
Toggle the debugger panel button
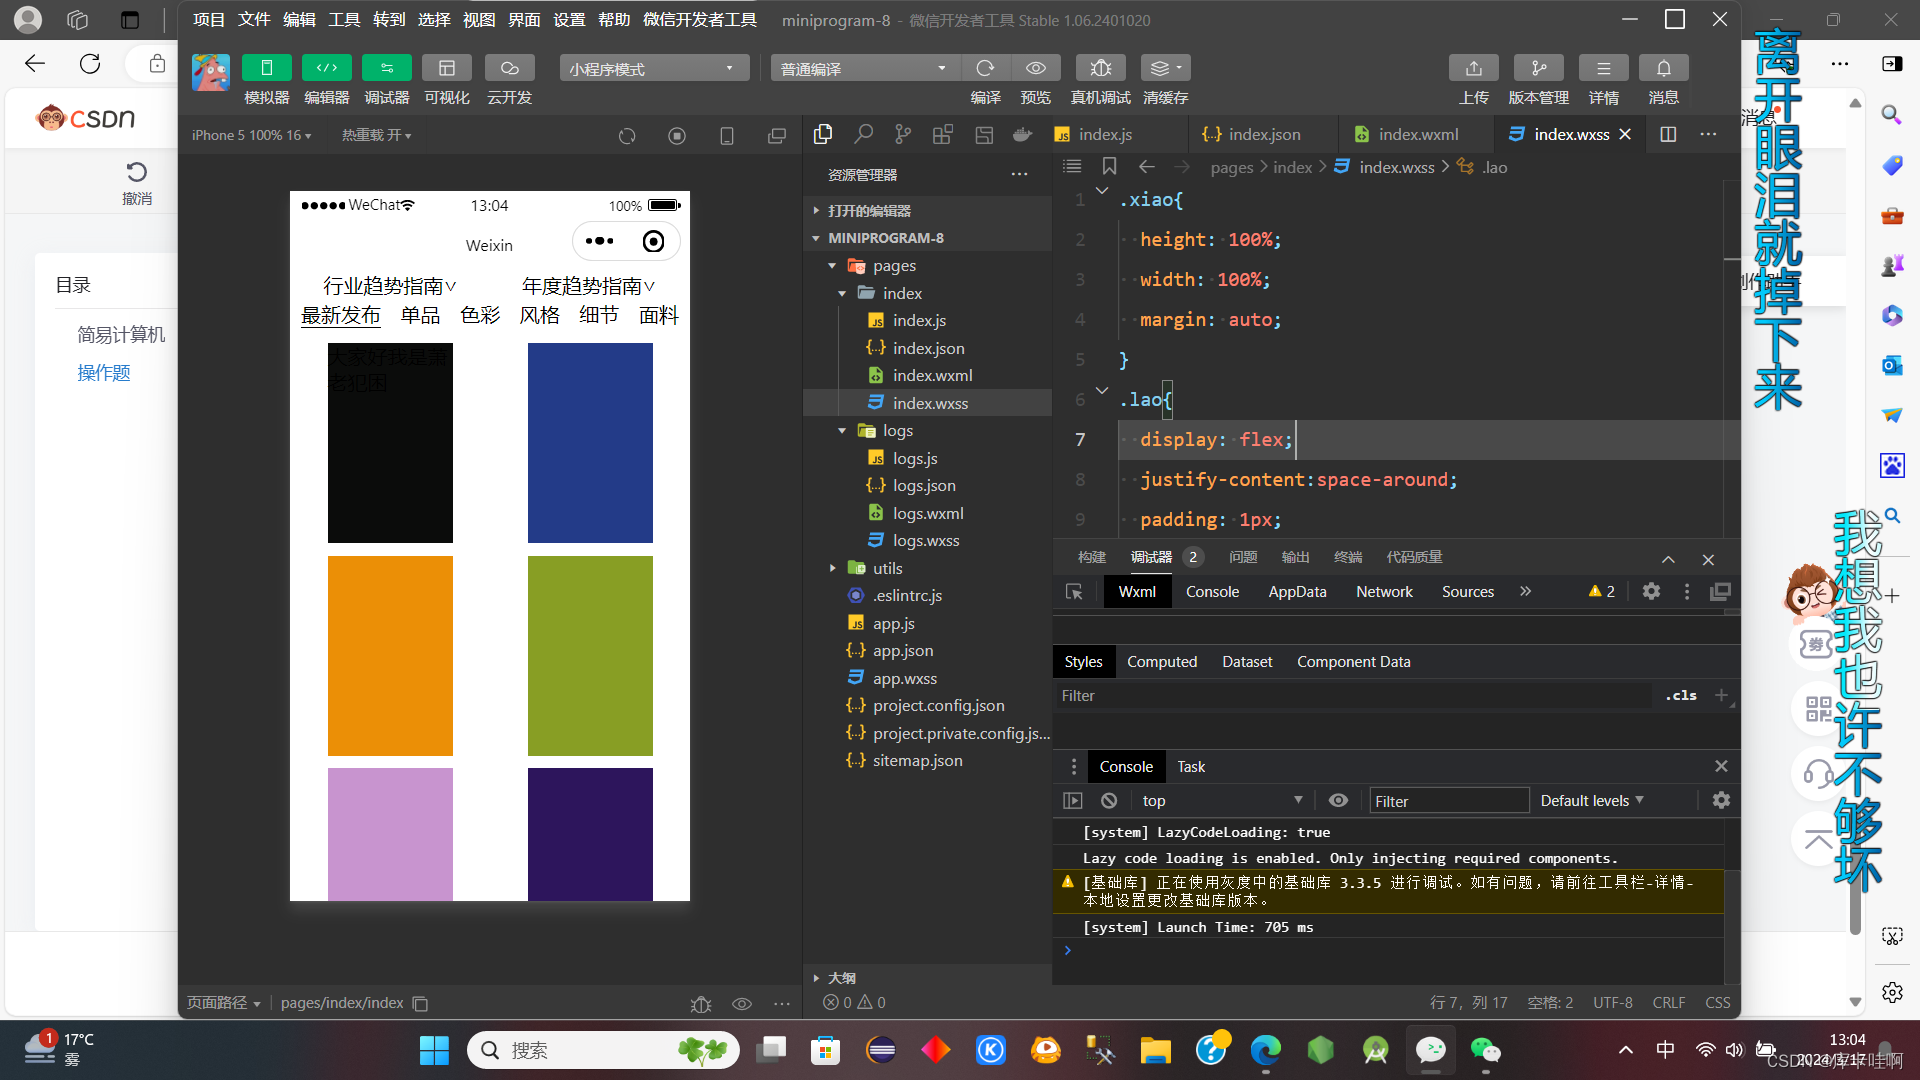(x=386, y=68)
